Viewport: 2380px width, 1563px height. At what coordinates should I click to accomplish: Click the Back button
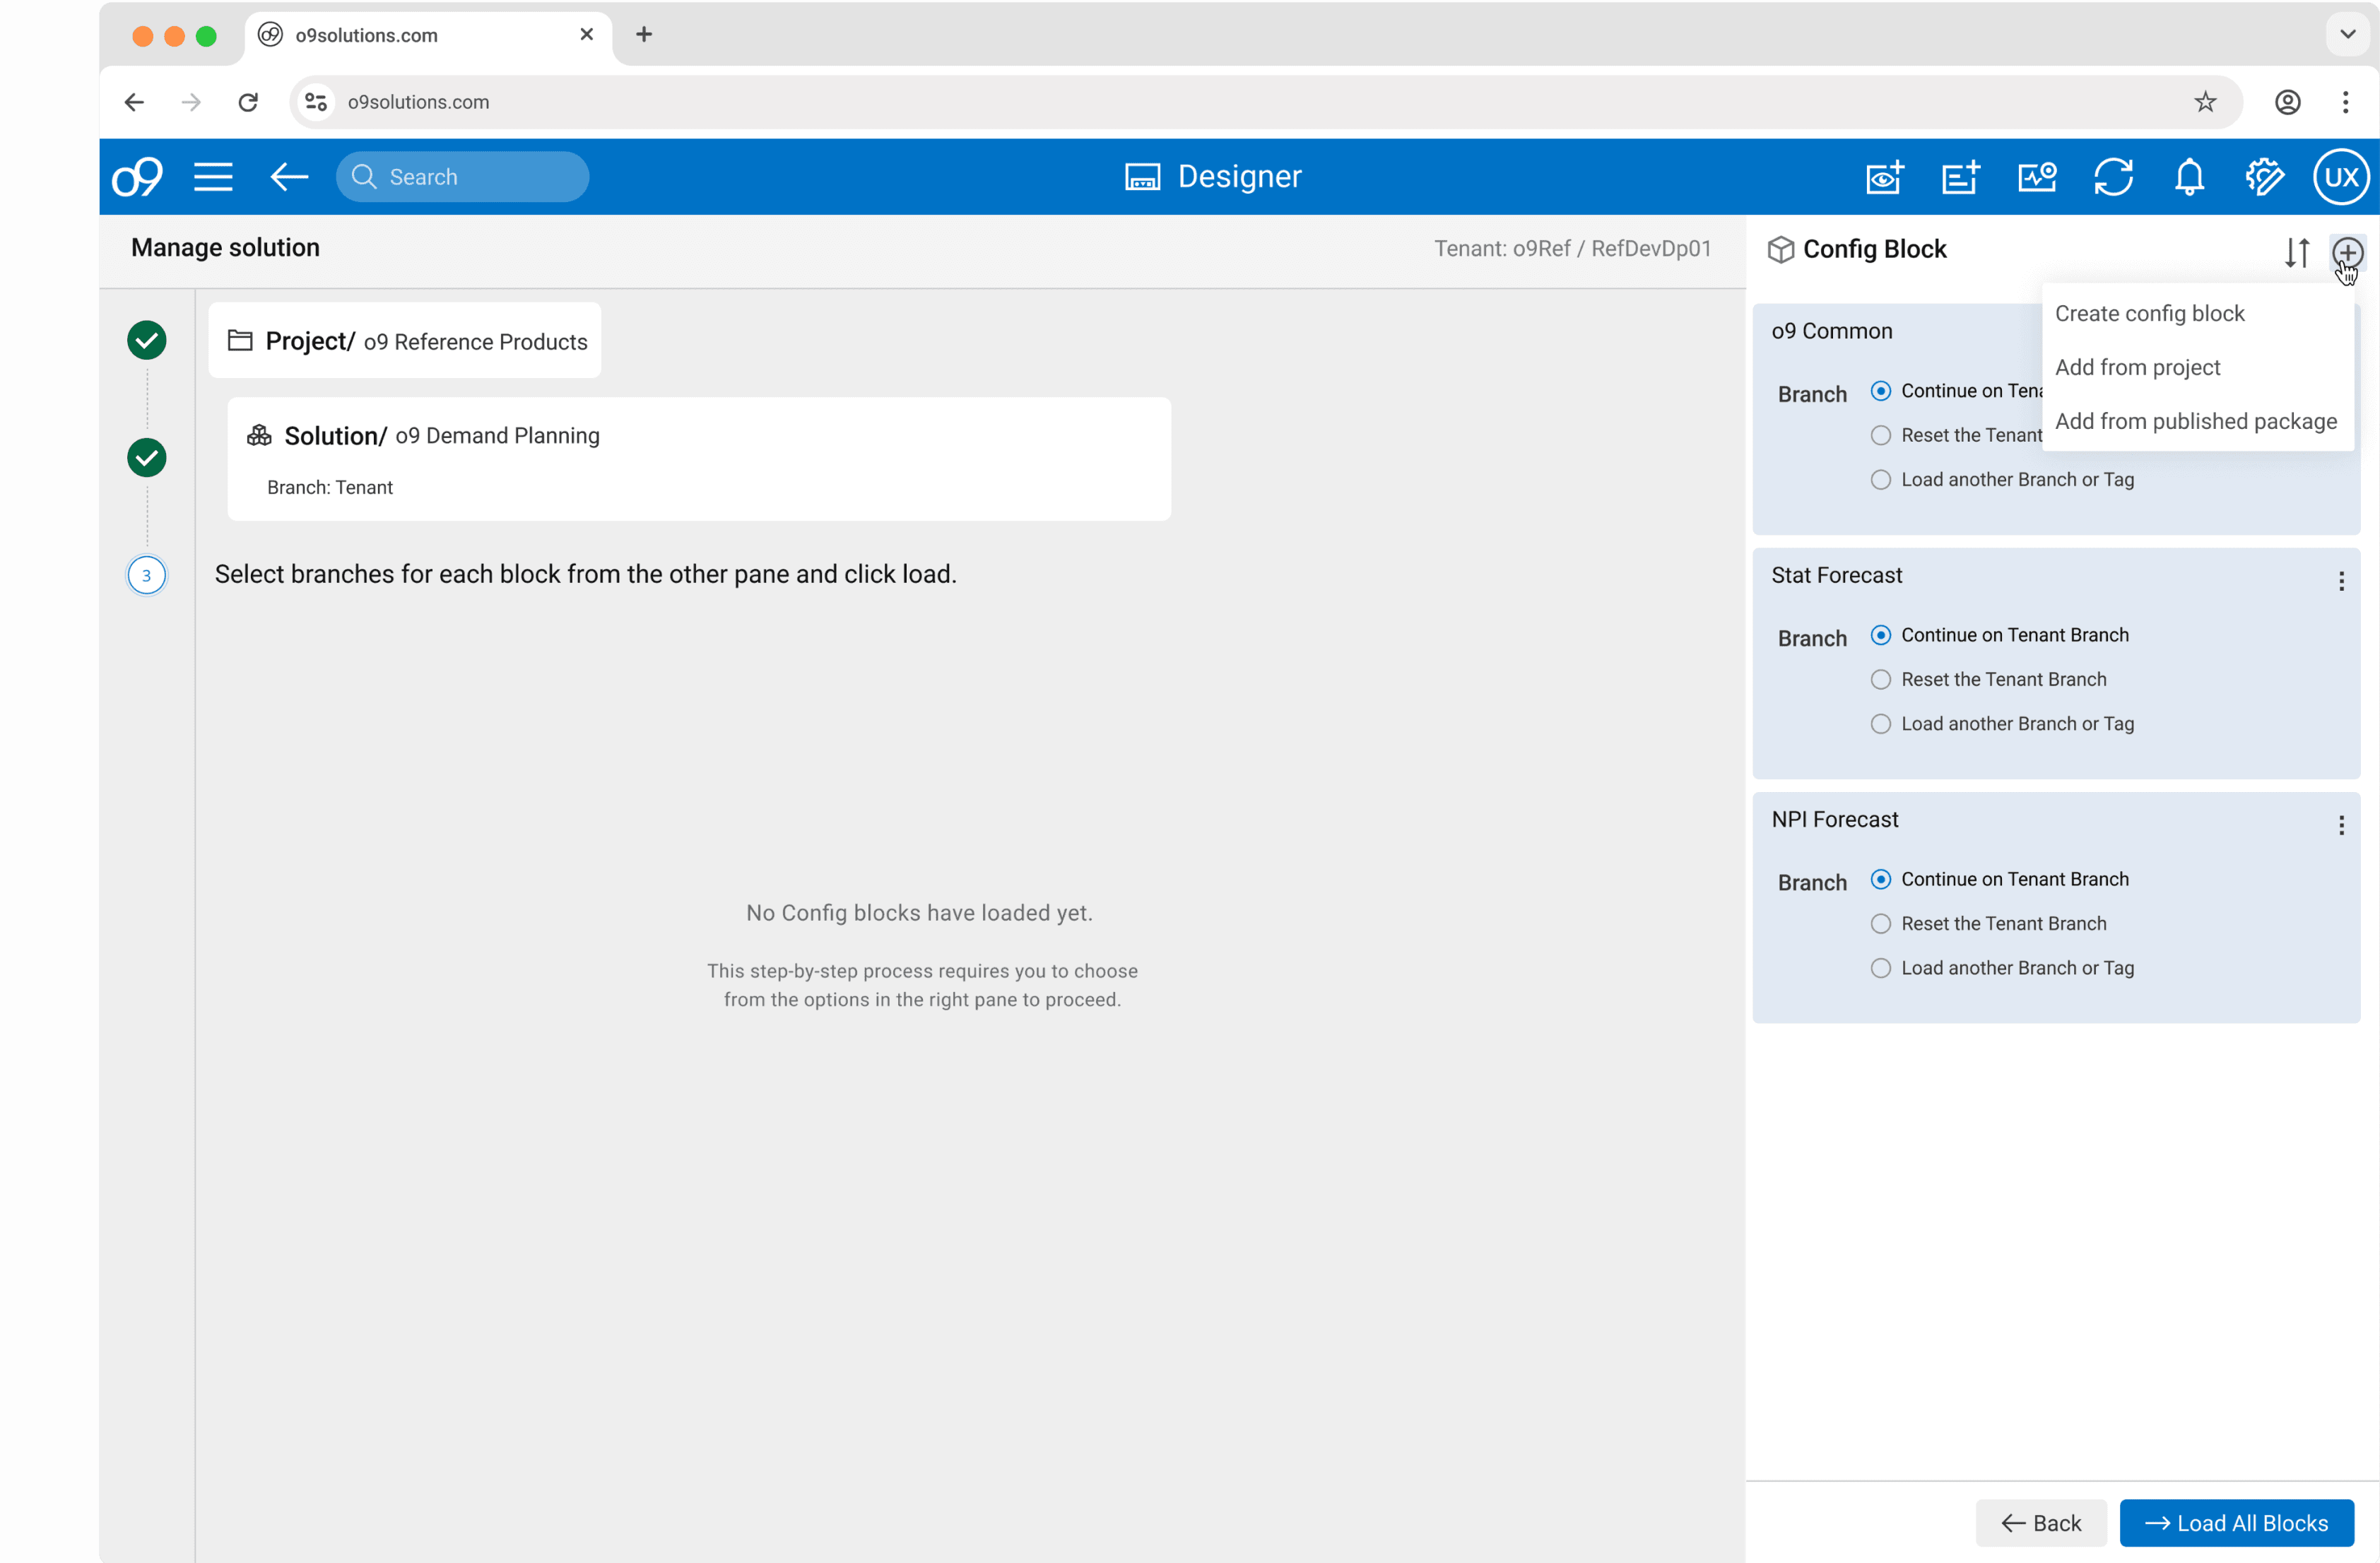2041,1522
